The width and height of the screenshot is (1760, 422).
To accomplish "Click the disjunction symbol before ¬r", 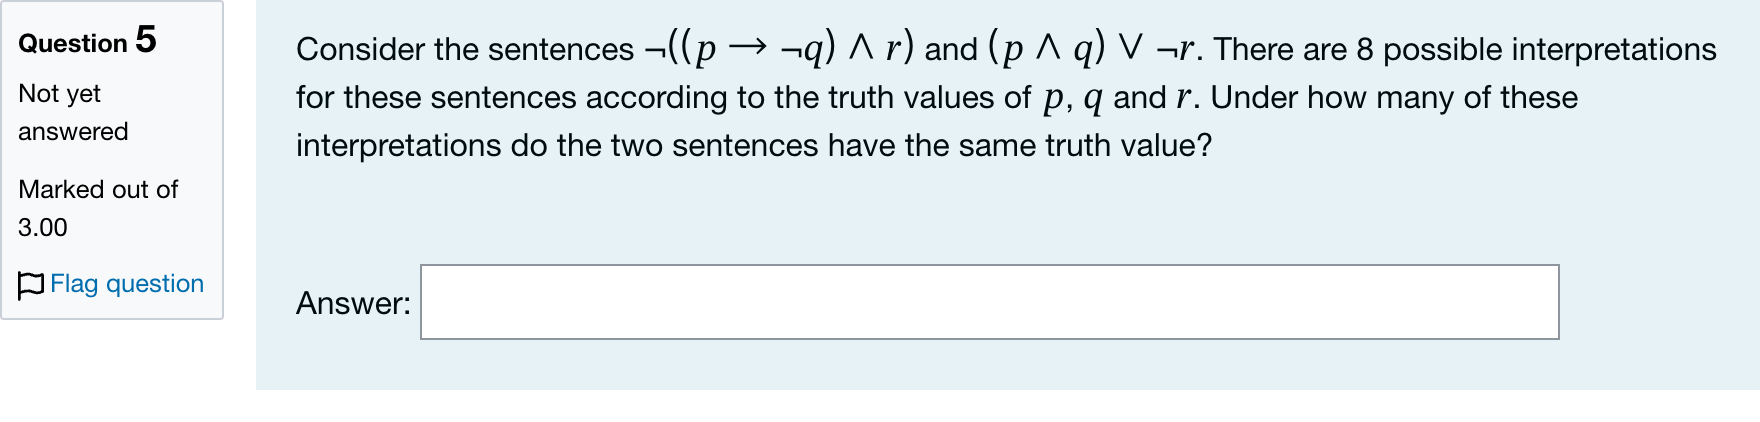I will tap(1130, 48).
